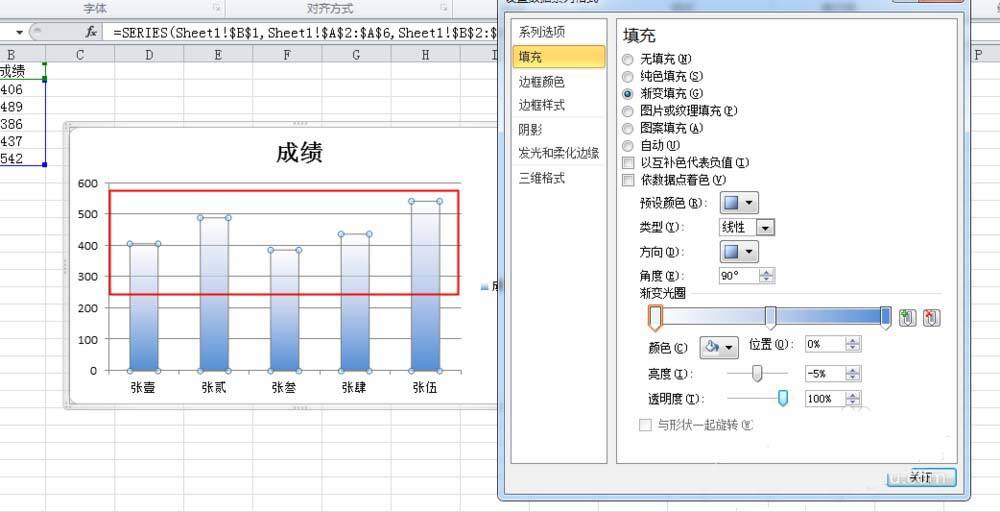Open the 方向 direction dropdown
This screenshot has height=512, width=1000.
[739, 251]
